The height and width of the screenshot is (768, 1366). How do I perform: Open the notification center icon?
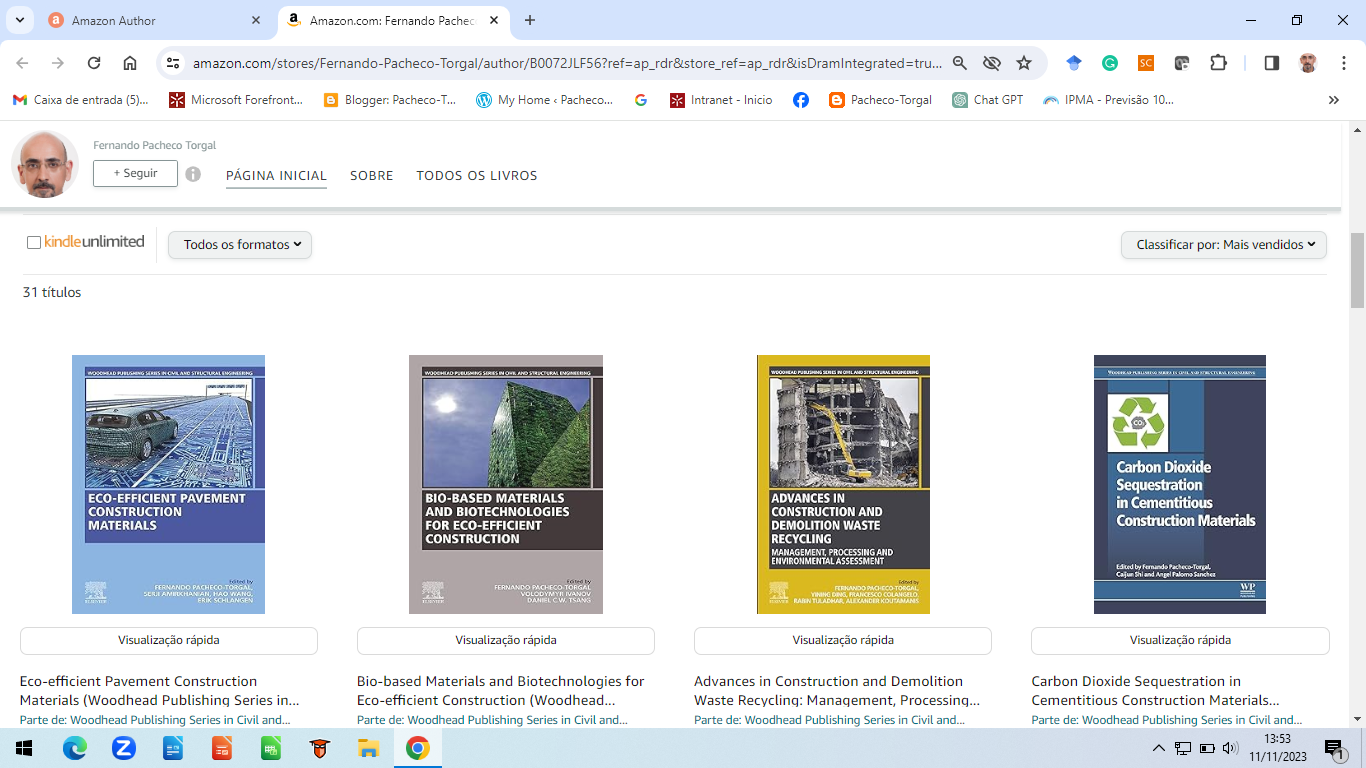click(x=1334, y=748)
